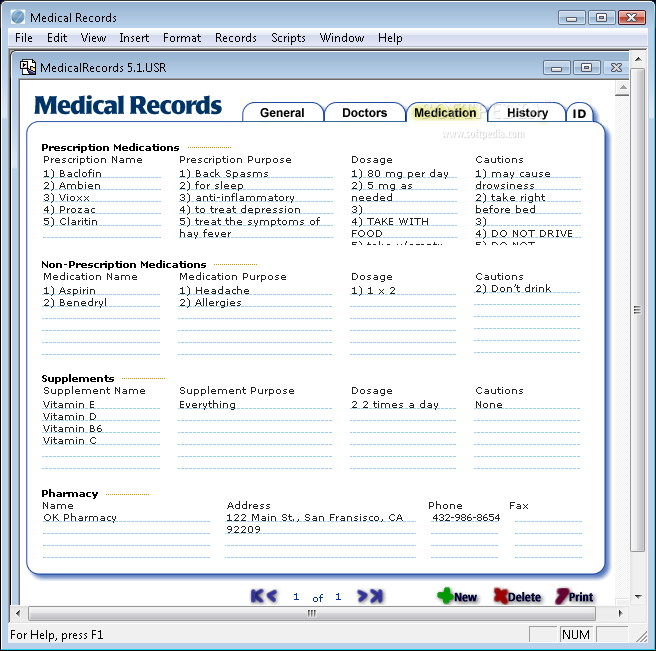Click the Baclofin prescription name field
The width and height of the screenshot is (656, 651).
pyautogui.click(x=102, y=173)
